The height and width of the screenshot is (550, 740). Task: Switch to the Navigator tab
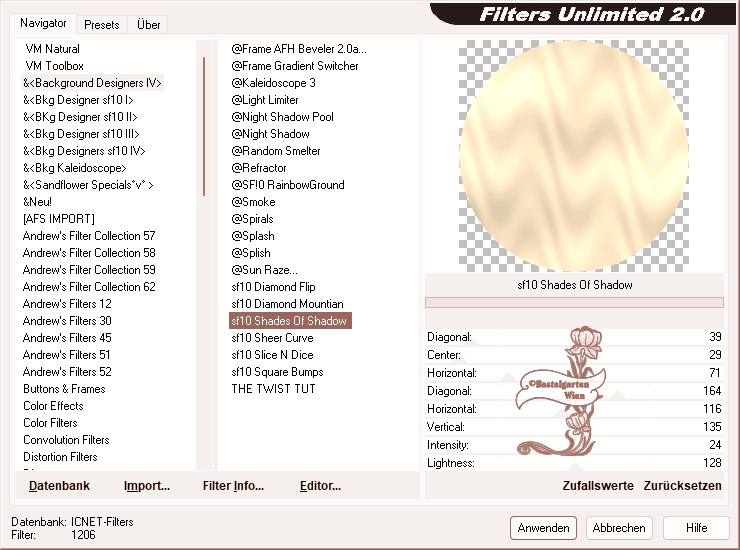tap(43, 23)
